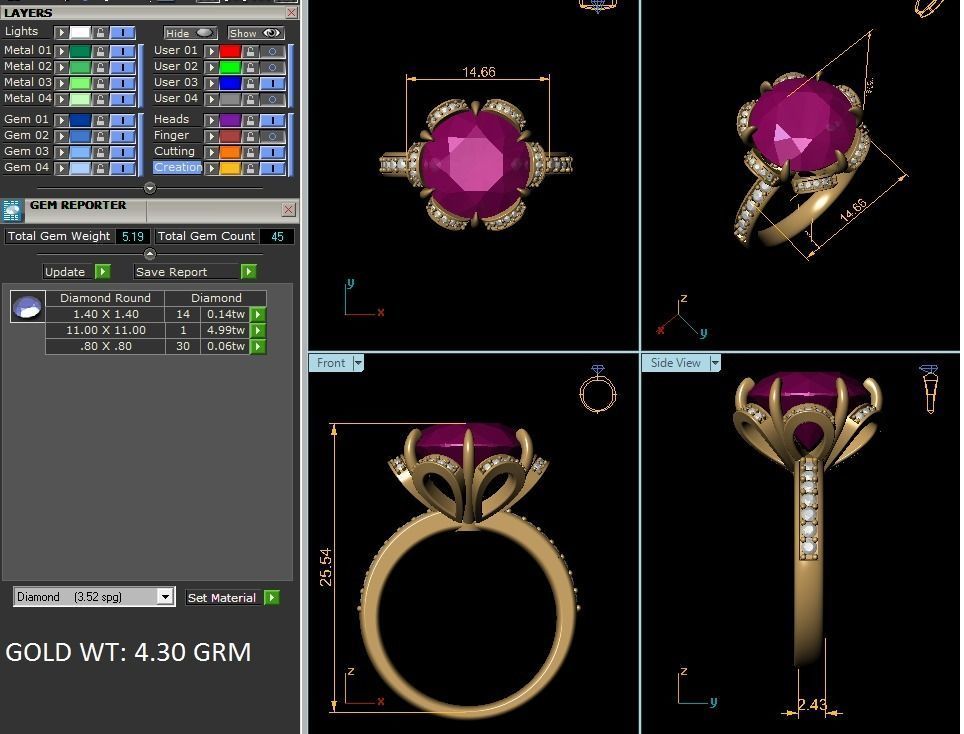Image resolution: width=964 pixels, height=734 pixels.
Task: Turn off Metal 03 layer visibility
Action: [x=122, y=83]
